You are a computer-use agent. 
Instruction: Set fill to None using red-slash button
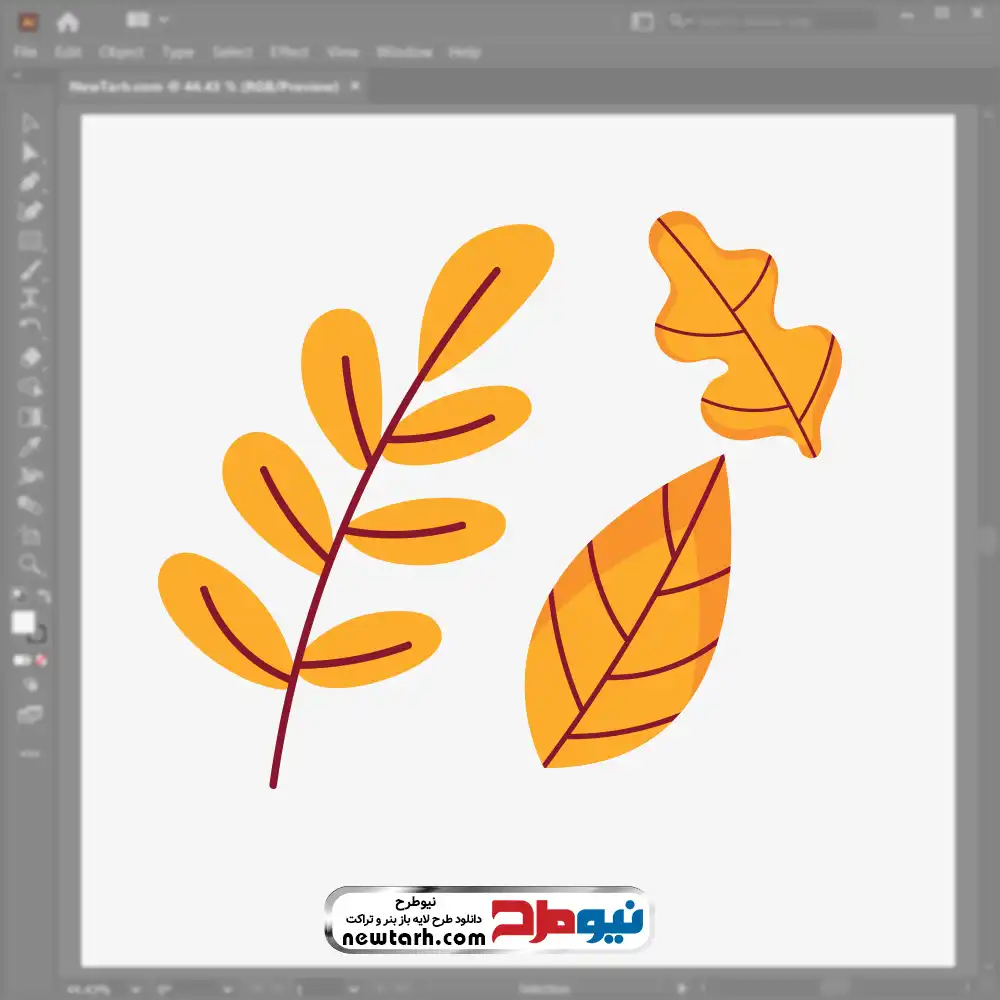point(42,660)
